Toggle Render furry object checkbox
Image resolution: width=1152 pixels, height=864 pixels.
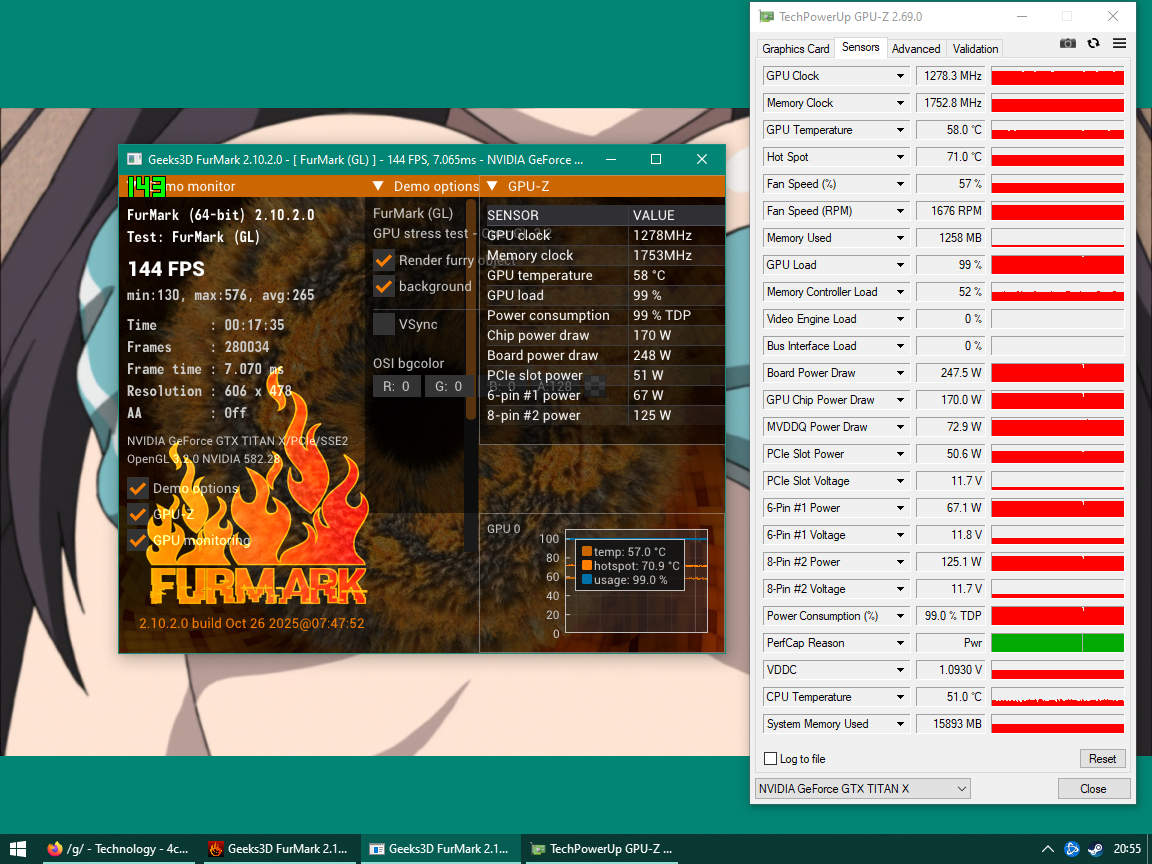pos(384,260)
